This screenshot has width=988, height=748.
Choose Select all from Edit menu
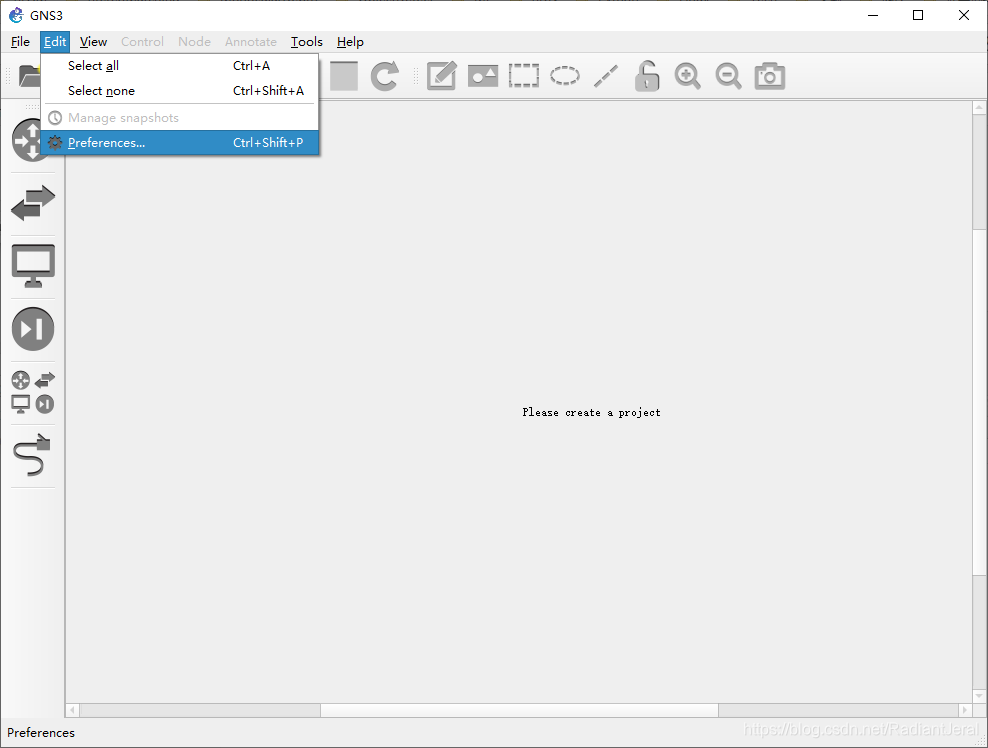point(180,66)
